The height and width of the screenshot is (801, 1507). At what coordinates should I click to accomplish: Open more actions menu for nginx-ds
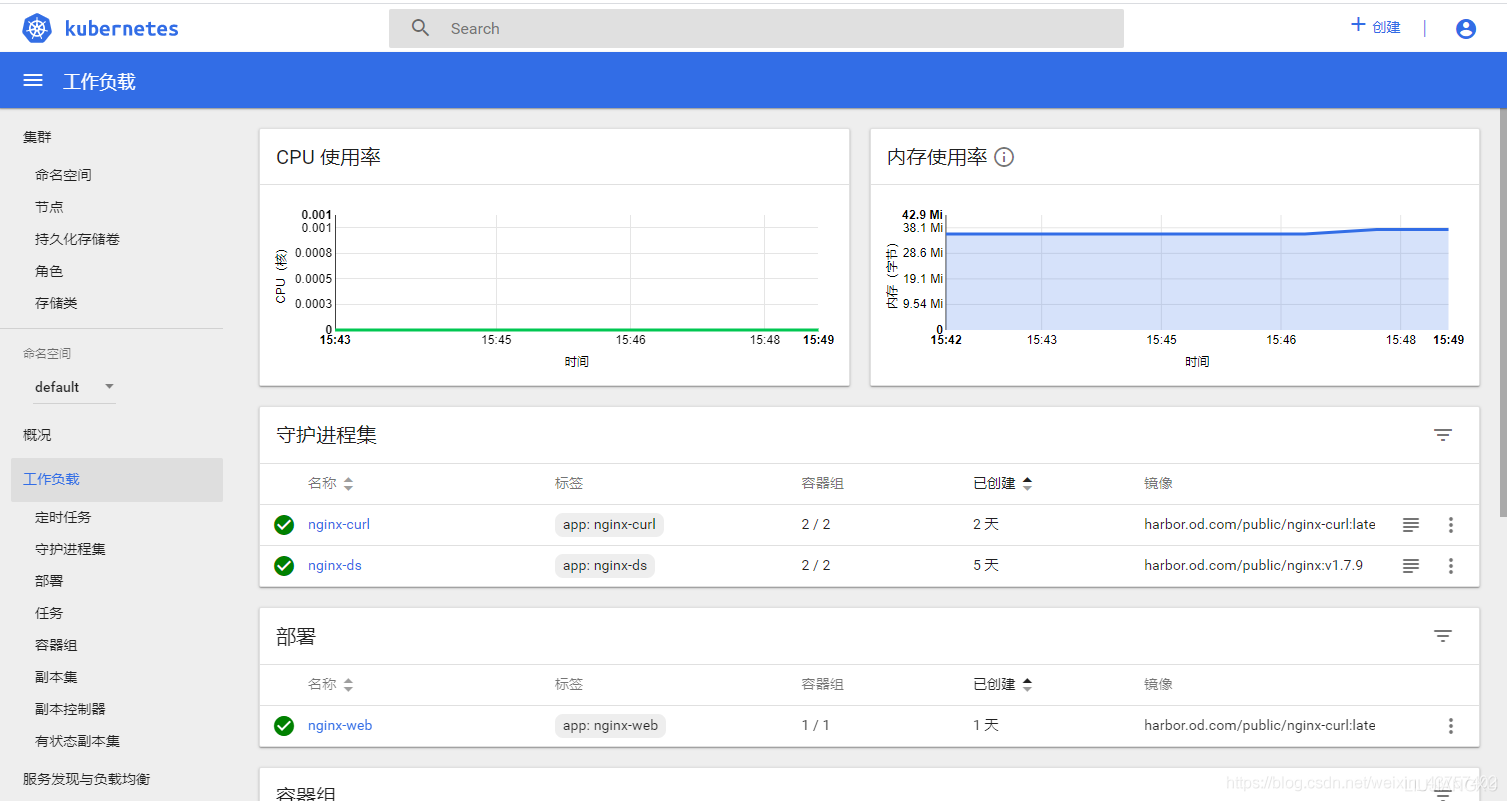tap(1451, 566)
